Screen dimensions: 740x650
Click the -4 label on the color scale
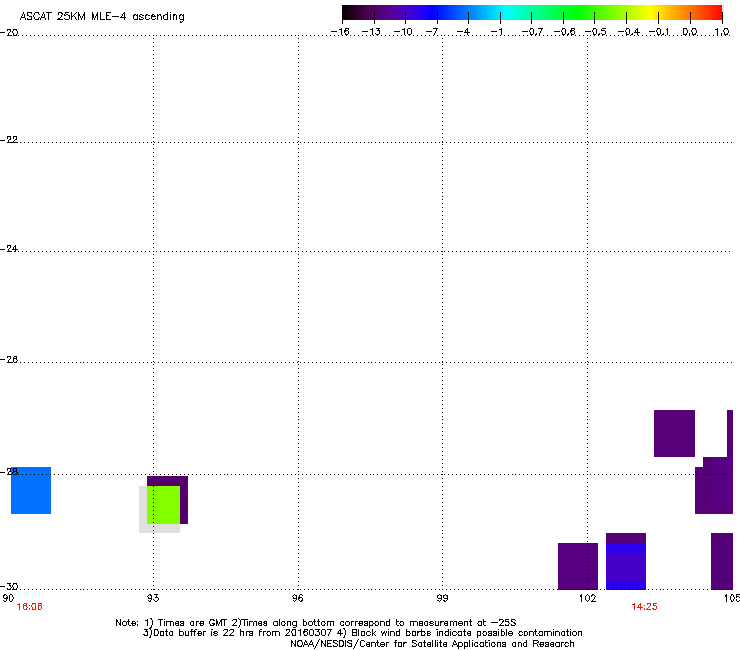463,32
